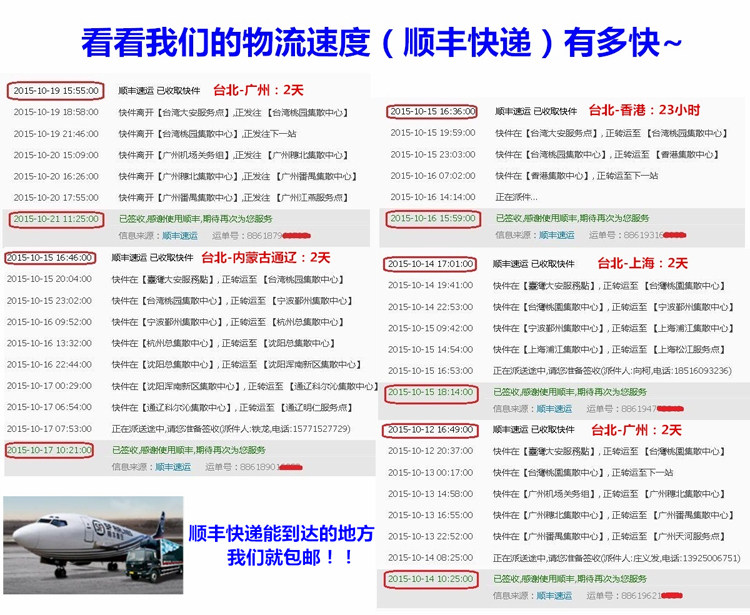
Task: Select the timestamp 2015-10-17 10:21:00
Action: (x=49, y=450)
